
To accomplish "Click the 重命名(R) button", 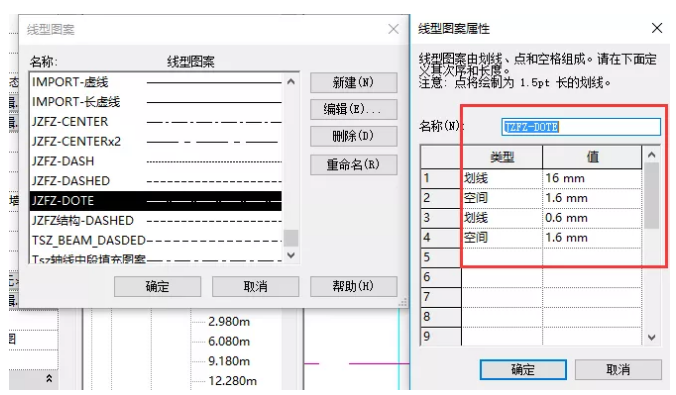I will point(354,164).
